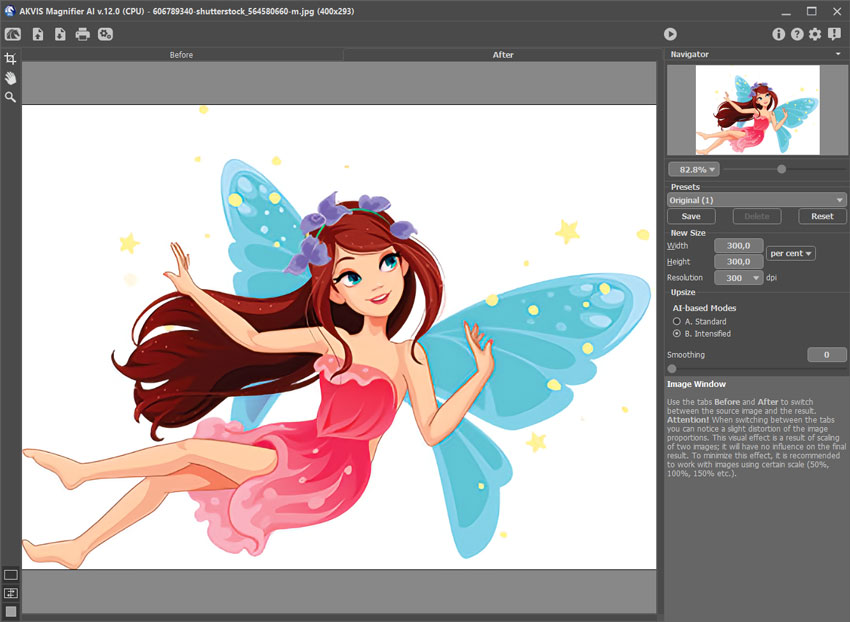Image resolution: width=850 pixels, height=622 pixels.
Task: Click the Open image icon
Action: tap(38, 34)
